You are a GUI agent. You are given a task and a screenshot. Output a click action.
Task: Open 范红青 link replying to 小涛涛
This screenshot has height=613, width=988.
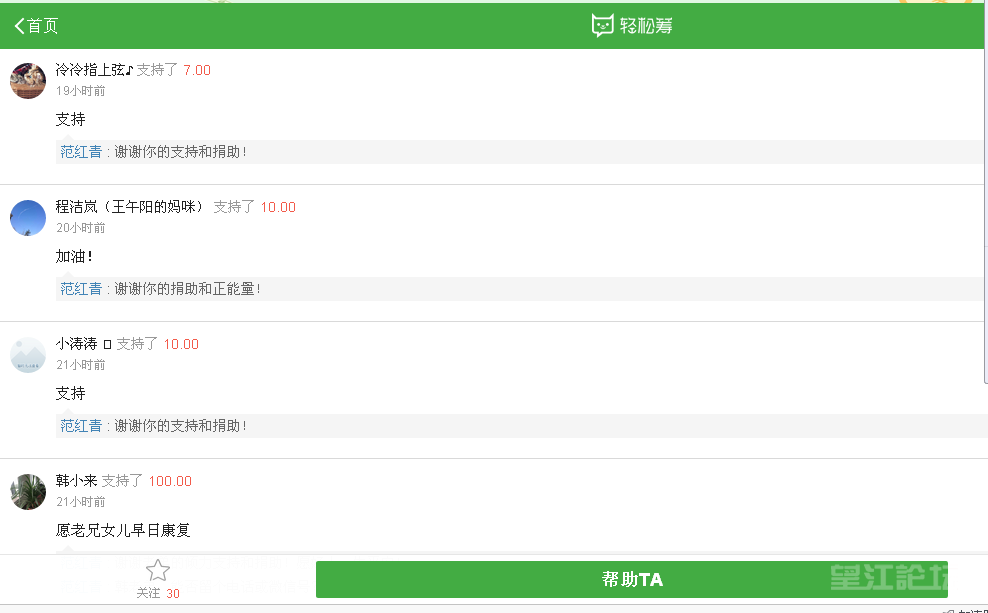click(x=81, y=426)
